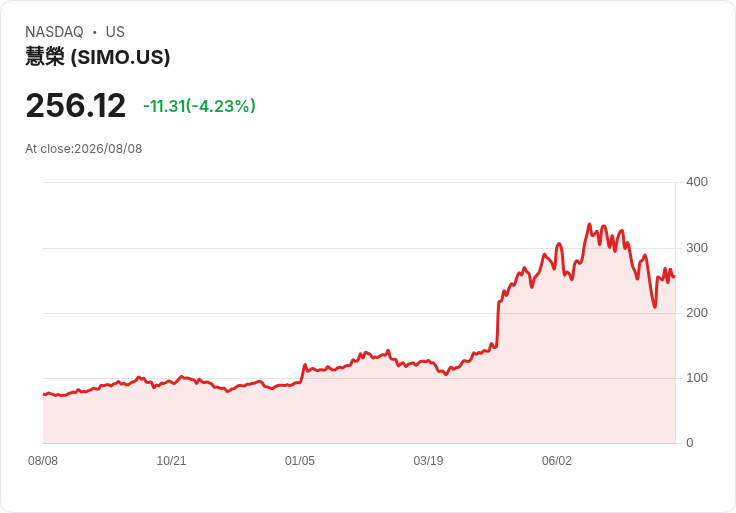The width and height of the screenshot is (736, 513).
Task: Click the 256.12 current price
Action: (76, 105)
